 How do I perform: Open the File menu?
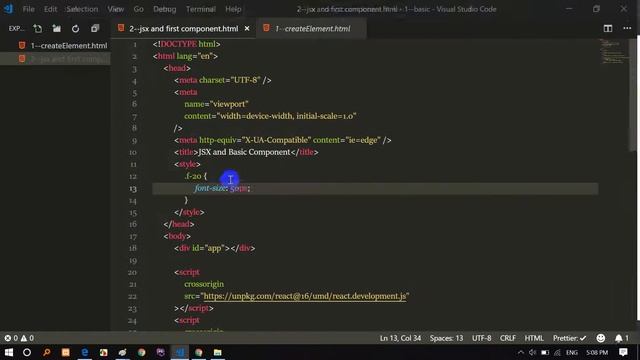[29, 9]
